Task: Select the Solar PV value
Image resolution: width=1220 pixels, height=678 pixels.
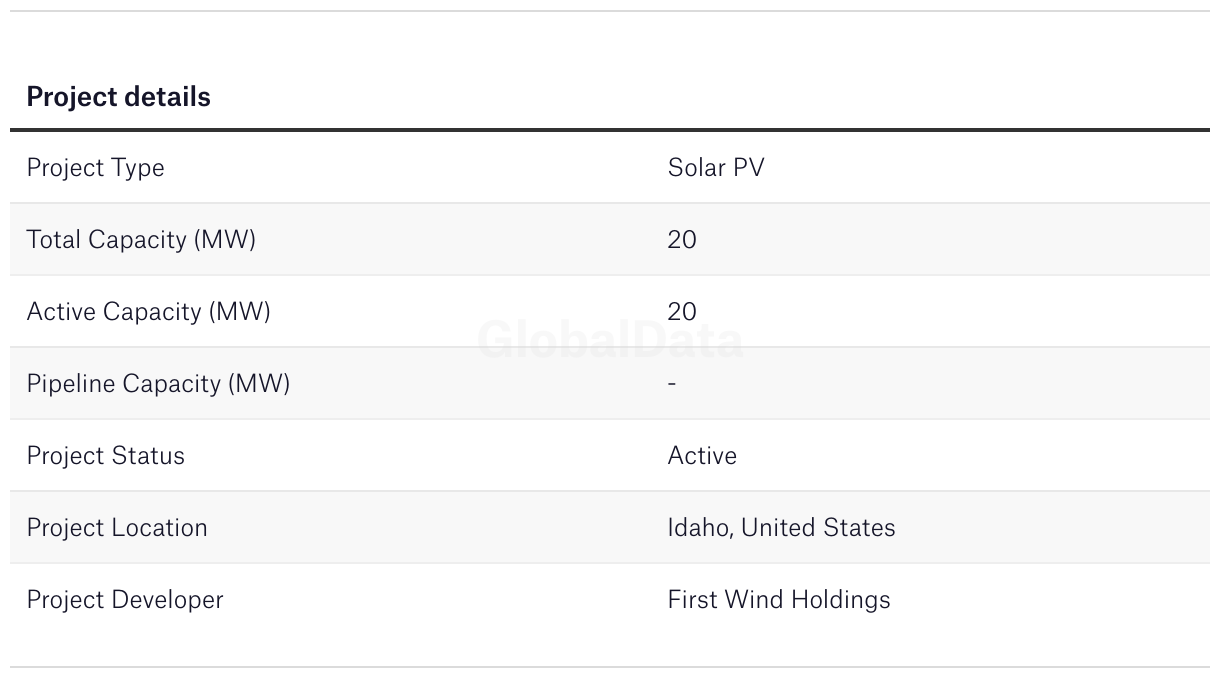Action: coord(715,168)
